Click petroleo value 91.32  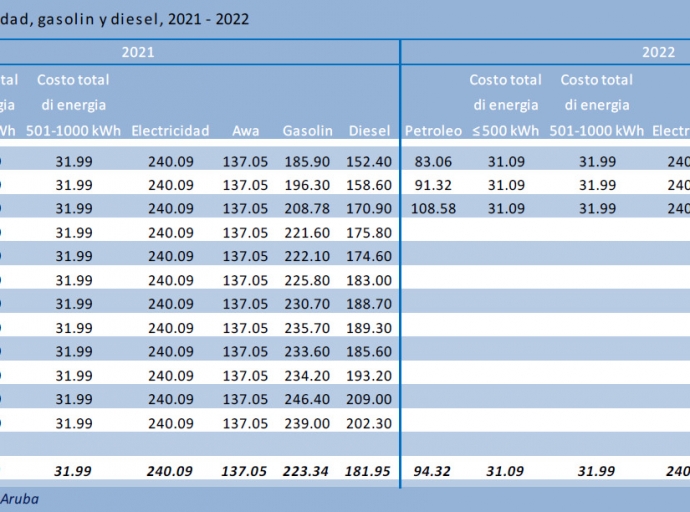pos(433,185)
